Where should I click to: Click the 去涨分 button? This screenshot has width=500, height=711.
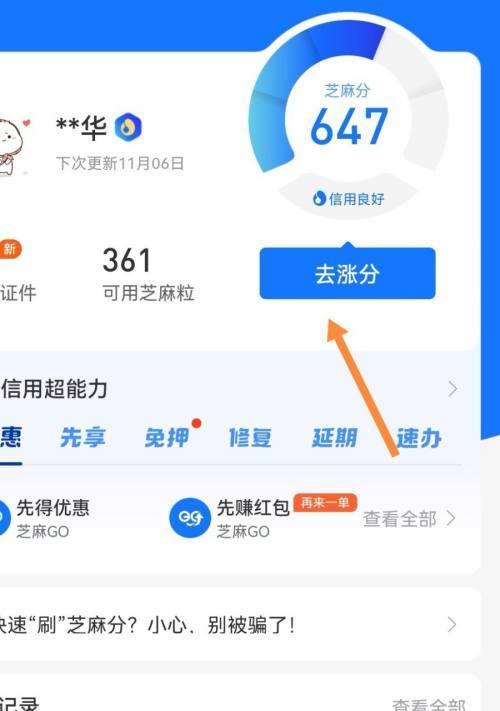coord(347,273)
